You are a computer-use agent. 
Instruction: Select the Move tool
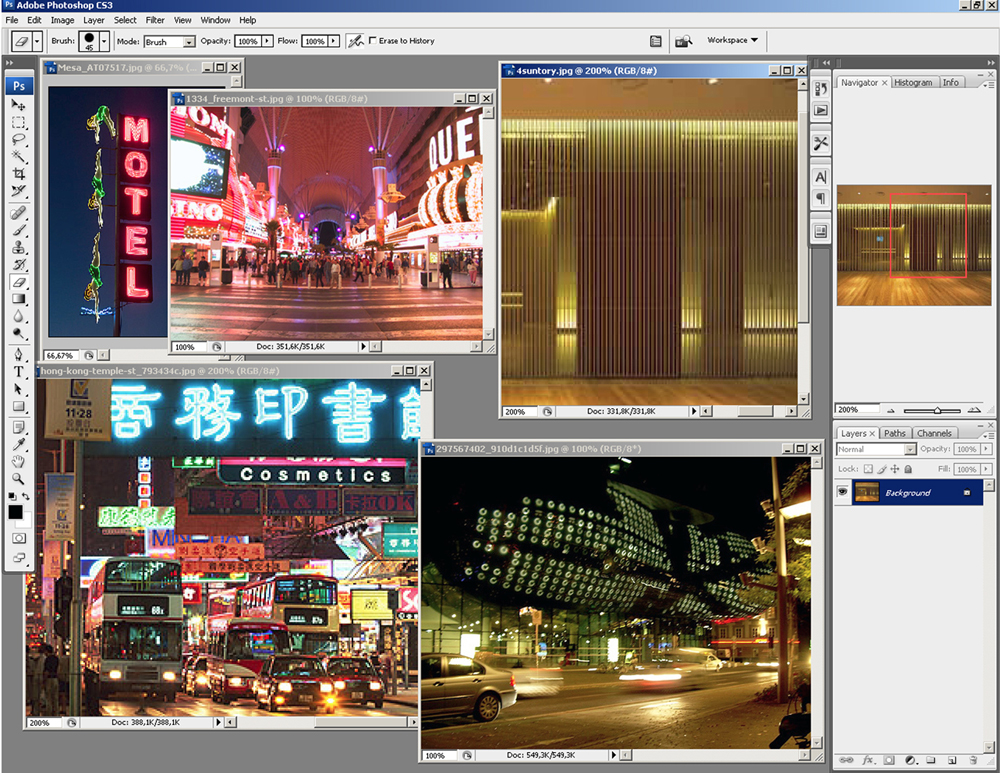pos(18,105)
